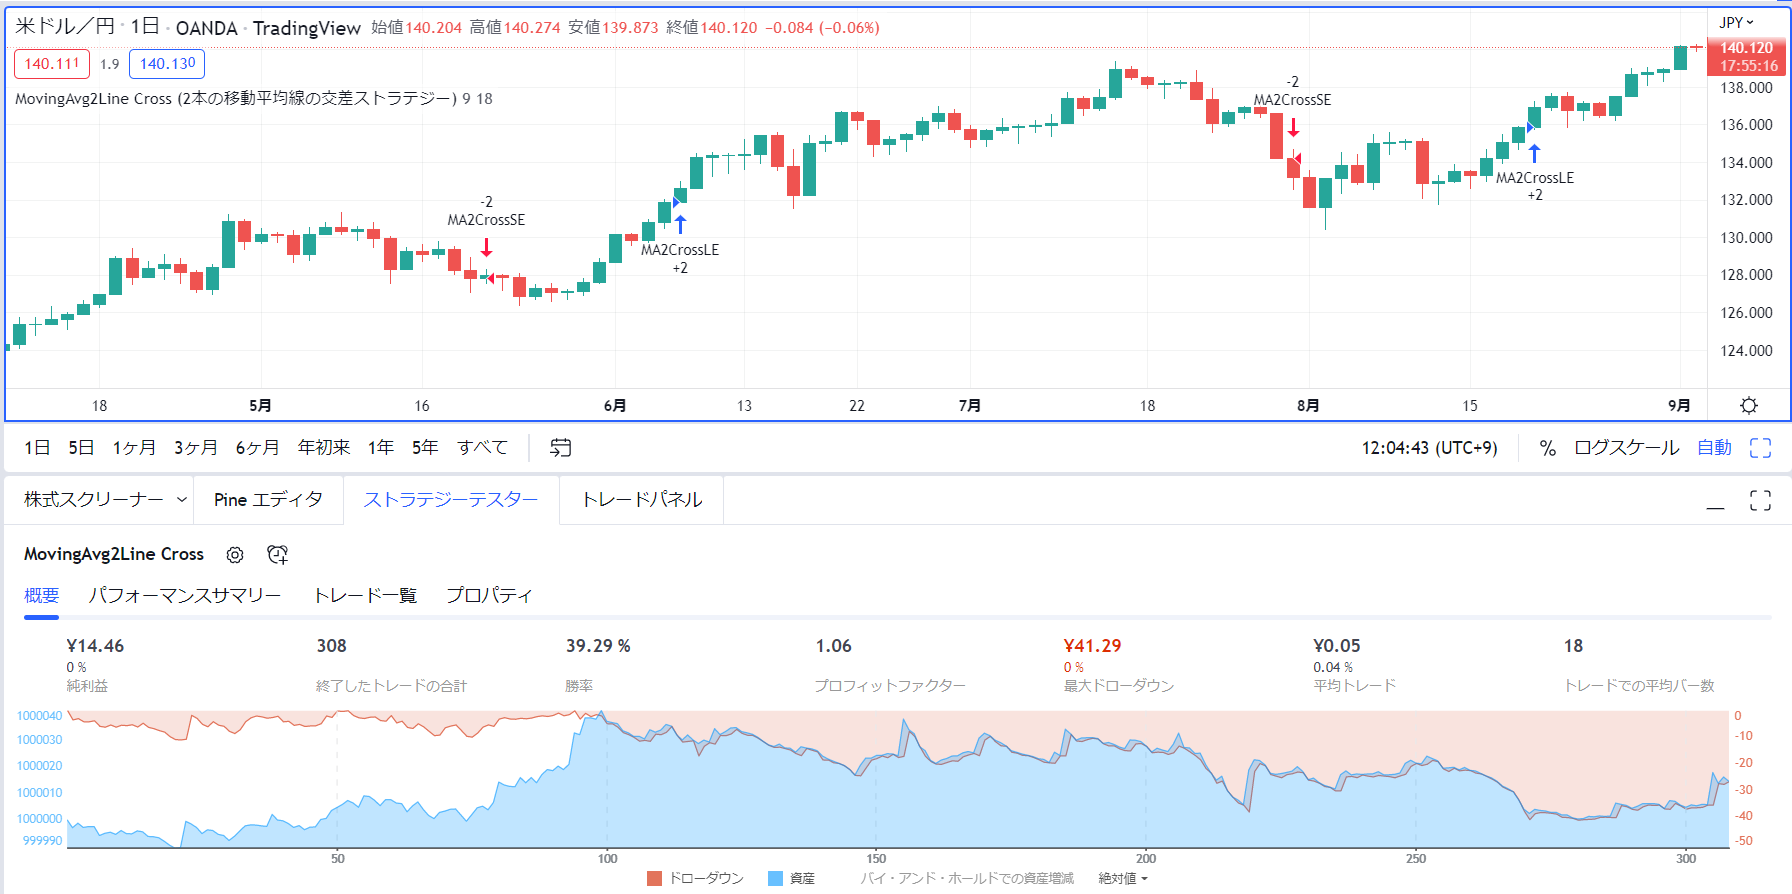This screenshot has width=1792, height=894.
Task: Set range to 6ヶ月
Action: click(258, 447)
